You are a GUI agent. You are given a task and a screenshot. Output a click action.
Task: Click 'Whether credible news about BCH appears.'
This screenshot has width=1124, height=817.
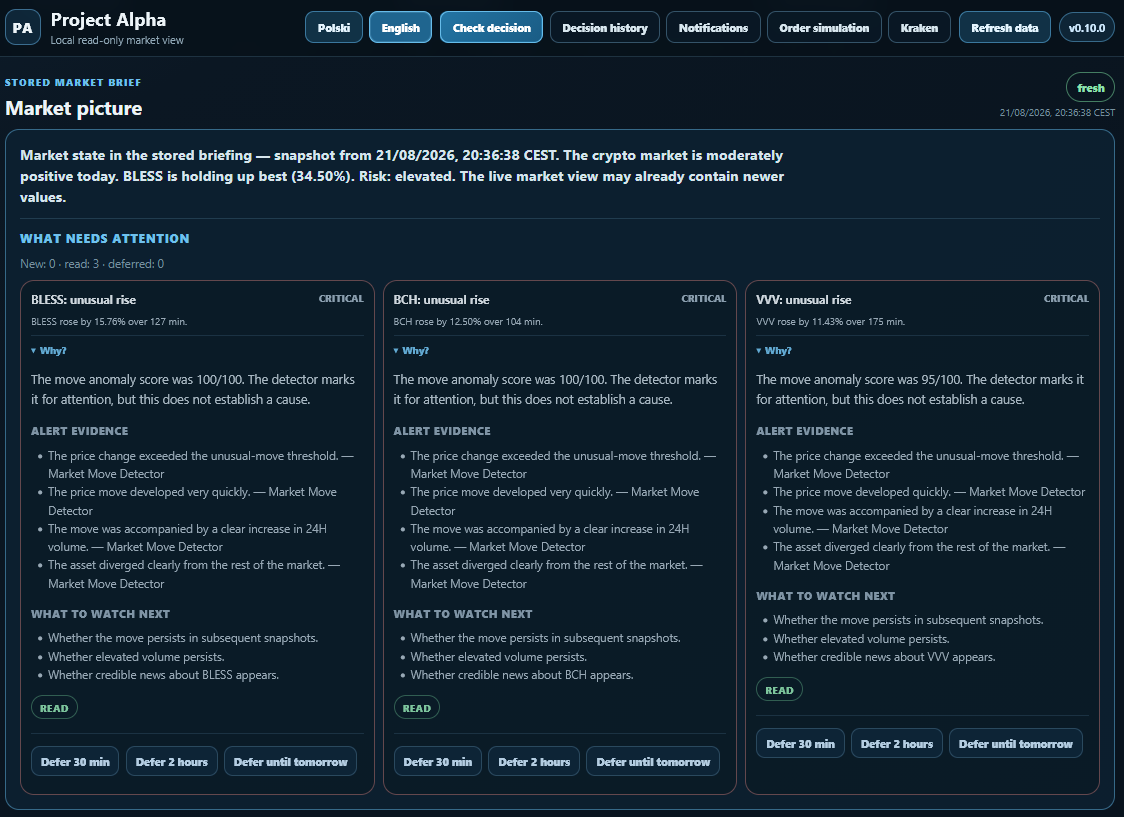[x=522, y=675]
